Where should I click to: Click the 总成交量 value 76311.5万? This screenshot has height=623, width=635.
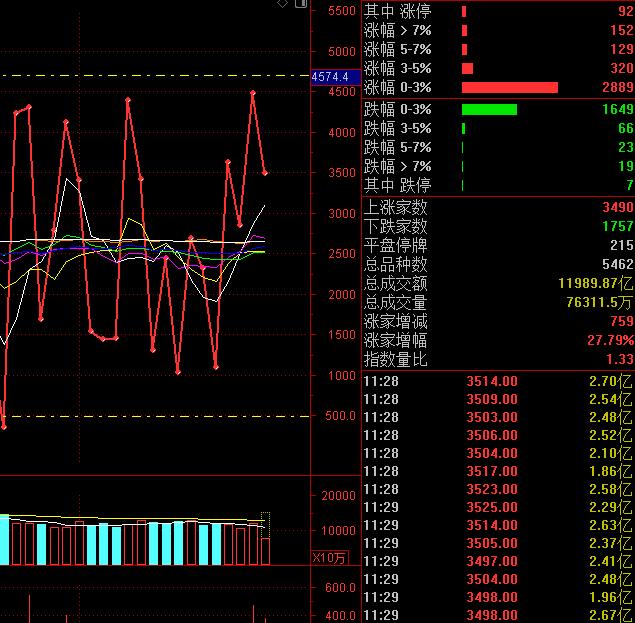point(600,302)
